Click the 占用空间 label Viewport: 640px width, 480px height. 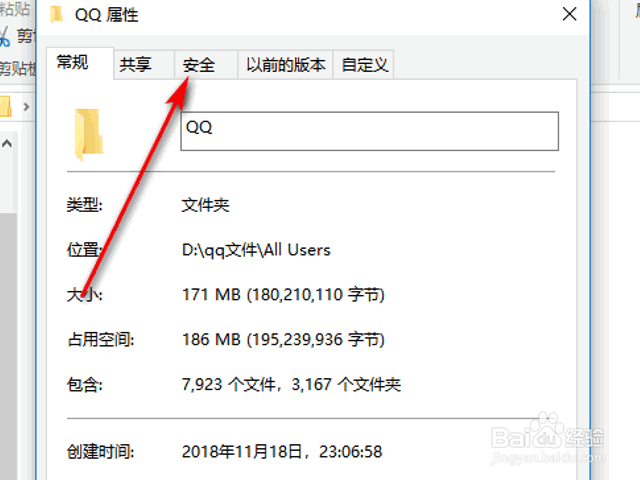(101, 340)
